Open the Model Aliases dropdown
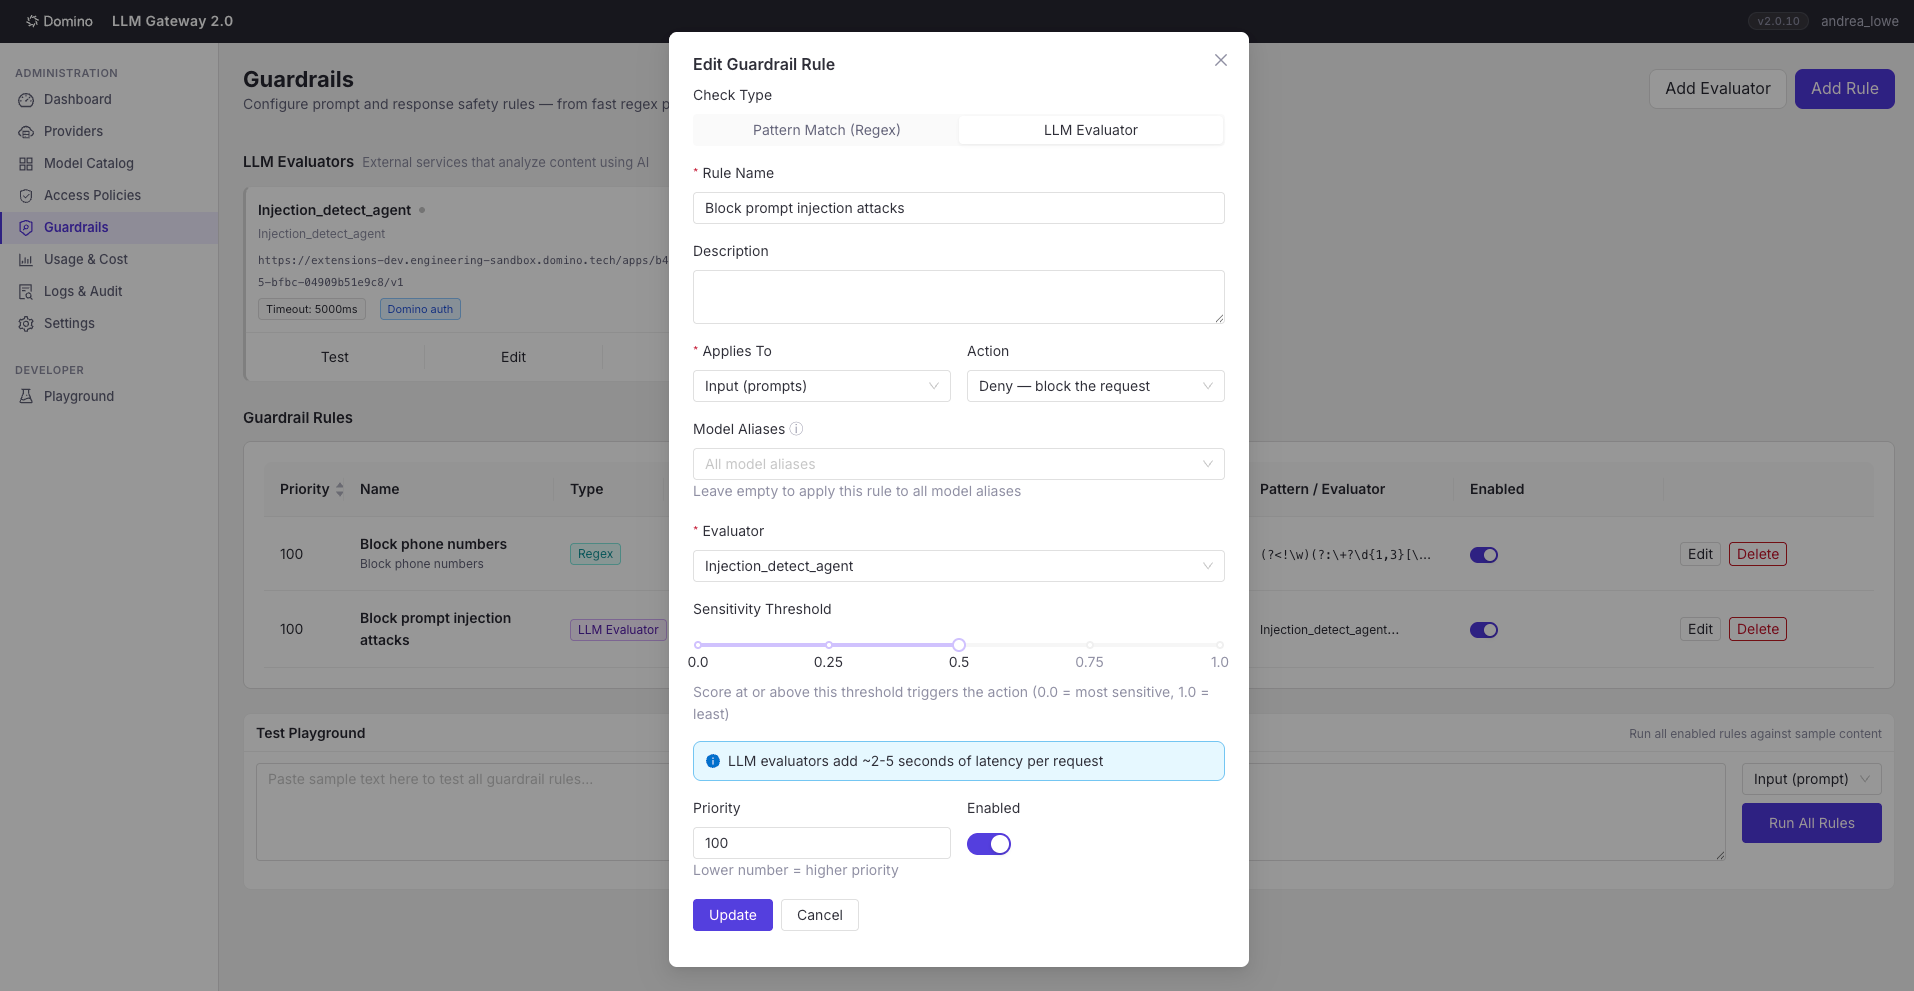Image resolution: width=1914 pixels, height=991 pixels. [x=958, y=464]
